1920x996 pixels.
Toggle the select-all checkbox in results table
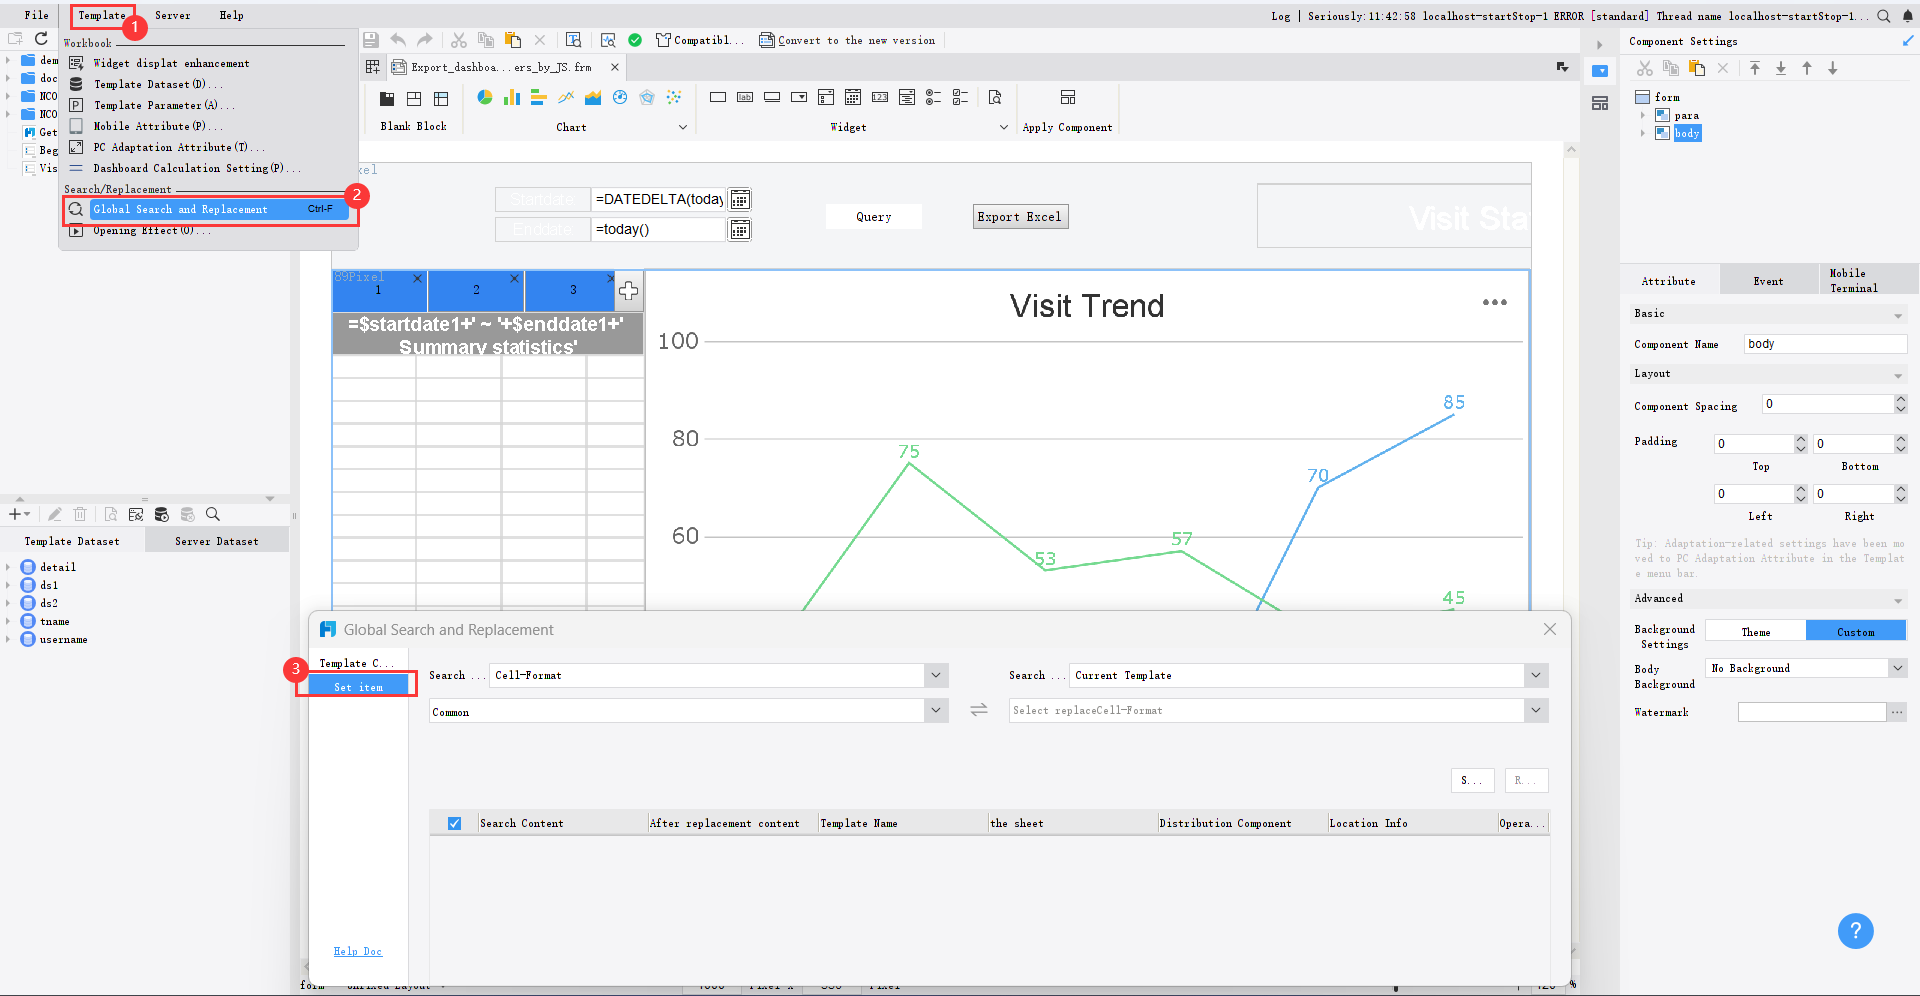454,823
